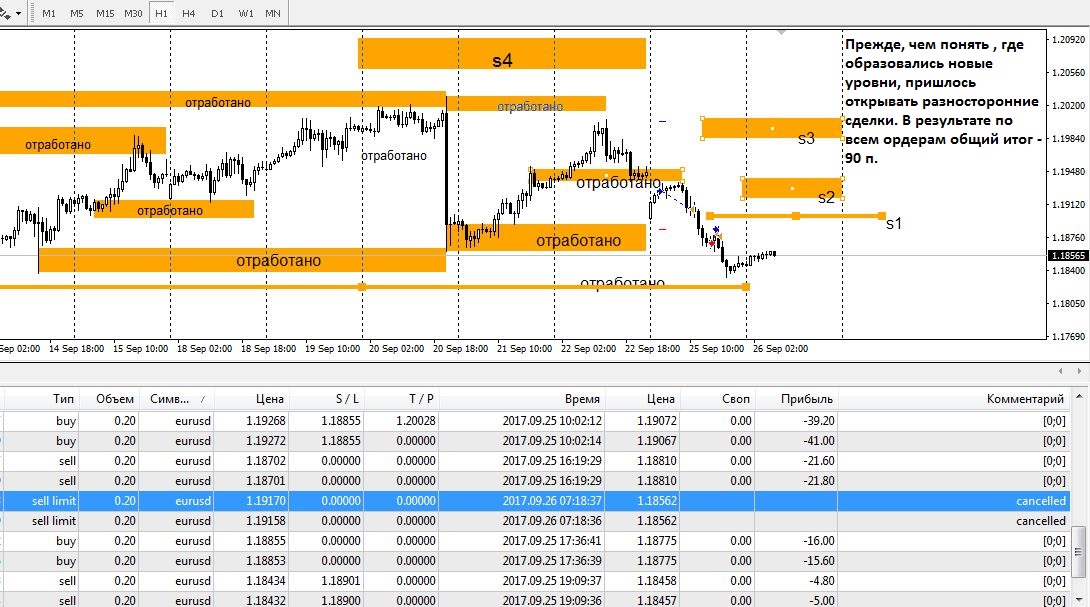This screenshot has height=607, width=1090.
Task: Switch chart to H4 timeframe
Action: click(188, 13)
